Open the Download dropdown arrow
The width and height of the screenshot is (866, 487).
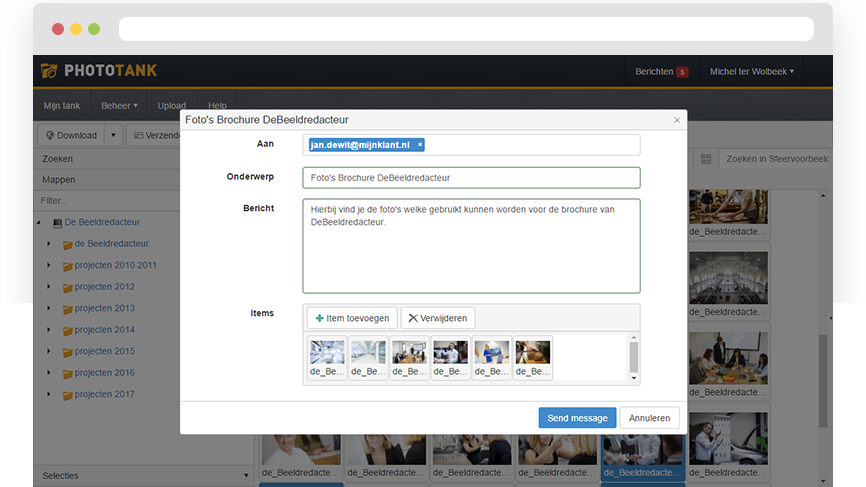113,135
